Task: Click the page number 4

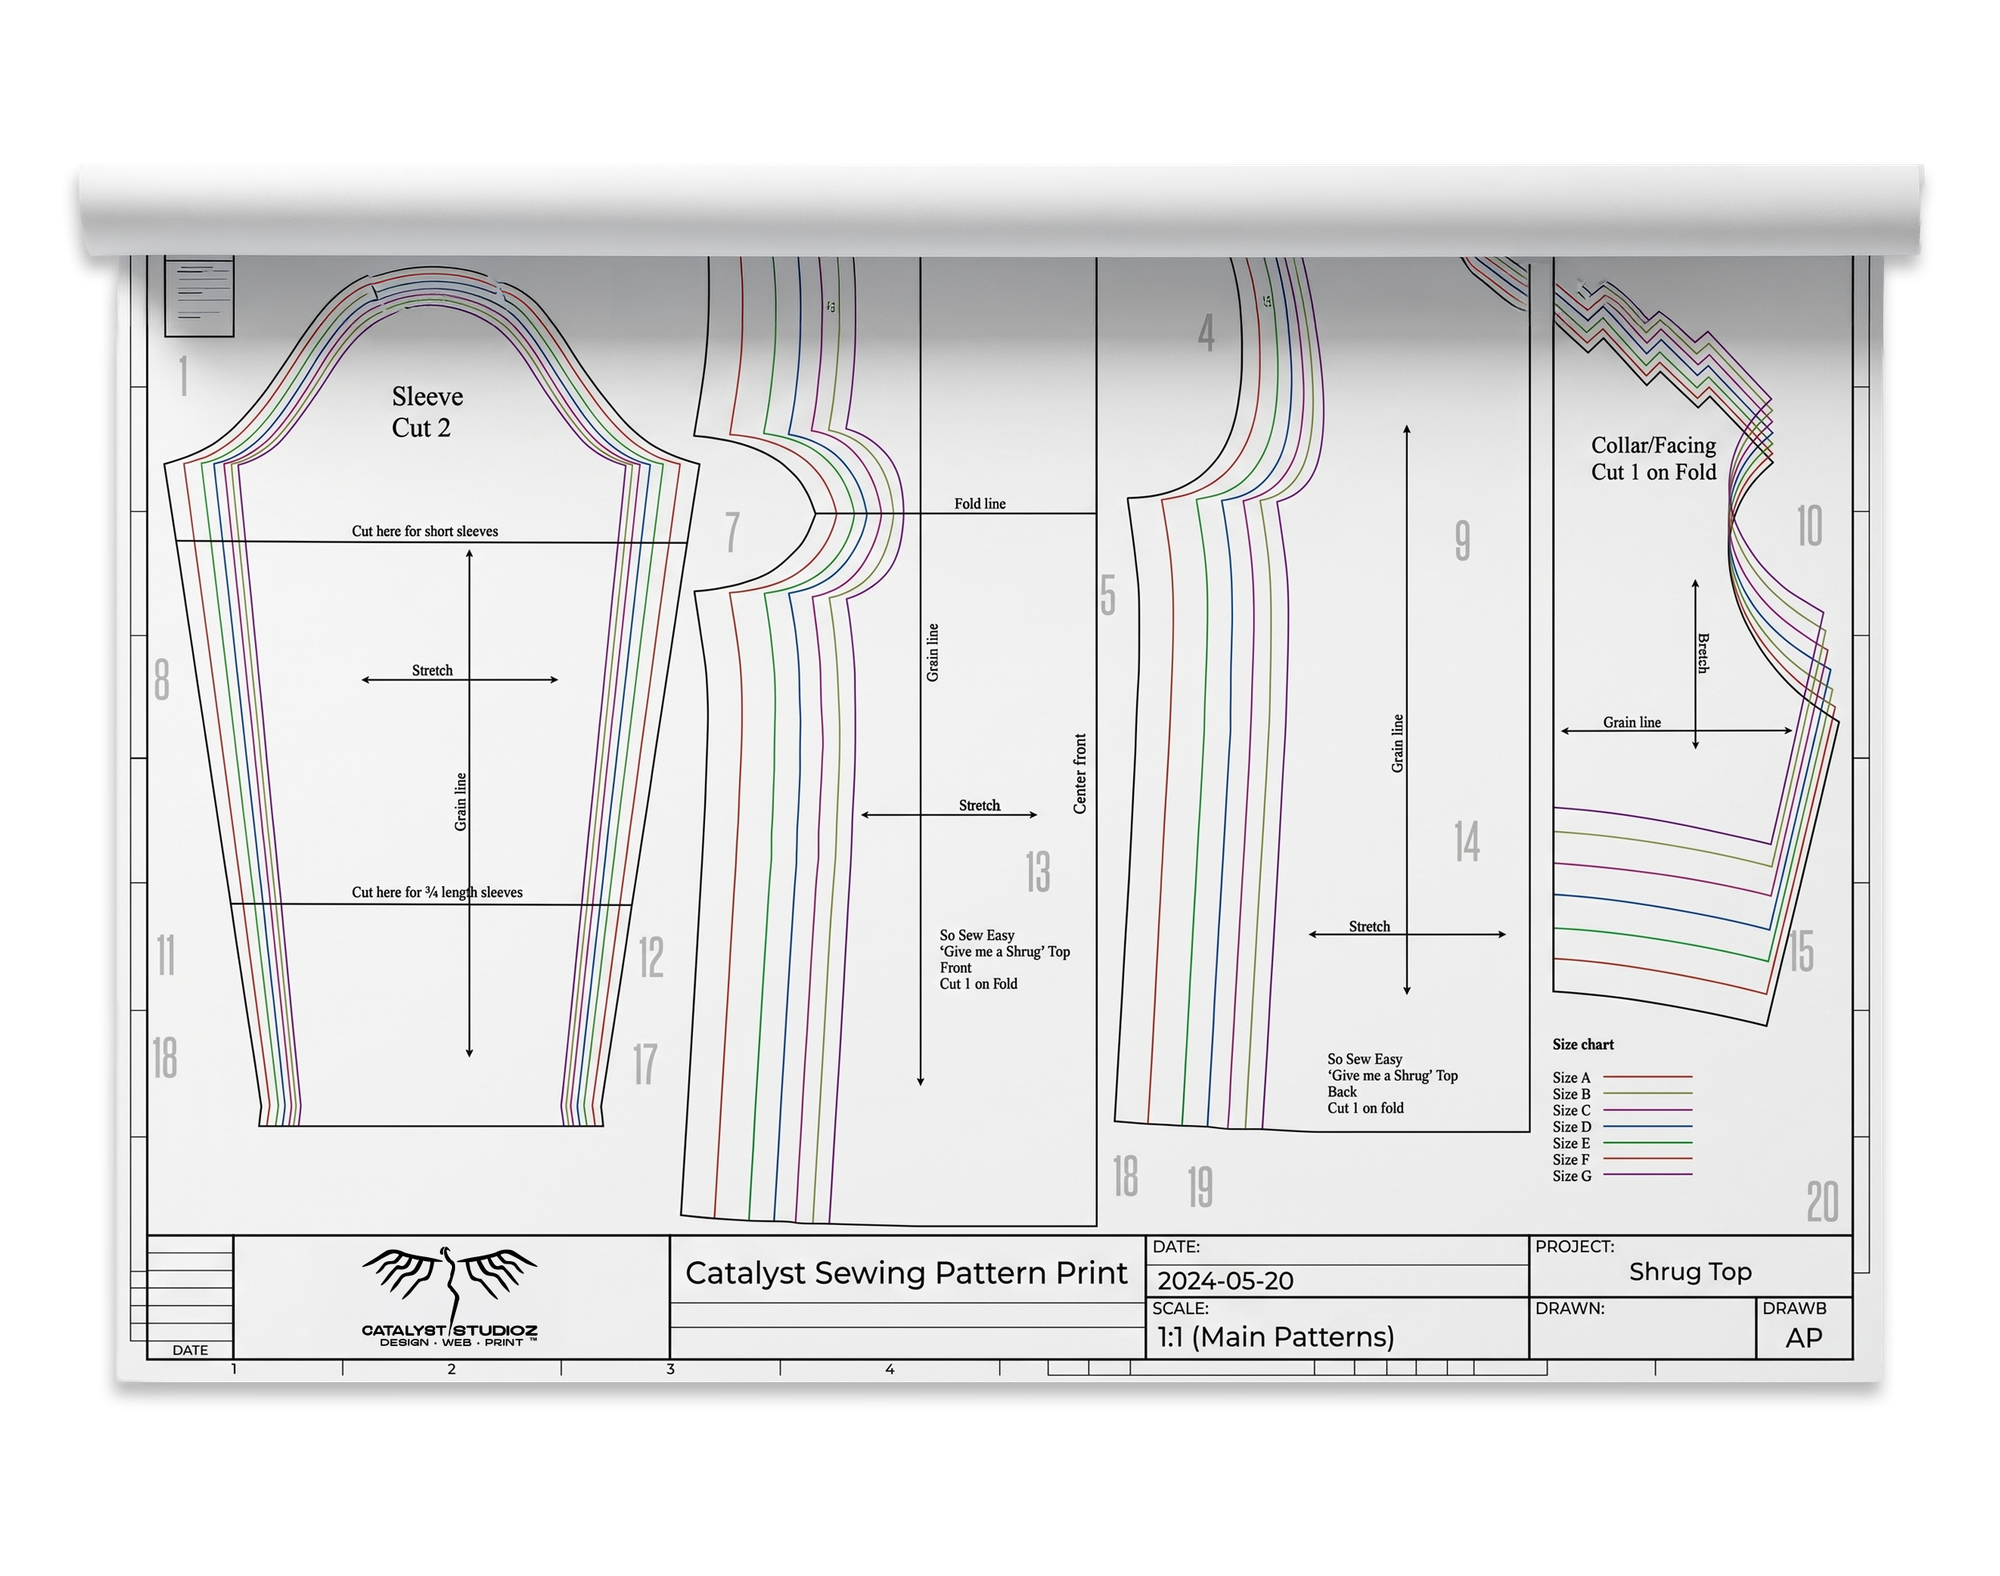Action: [1207, 332]
